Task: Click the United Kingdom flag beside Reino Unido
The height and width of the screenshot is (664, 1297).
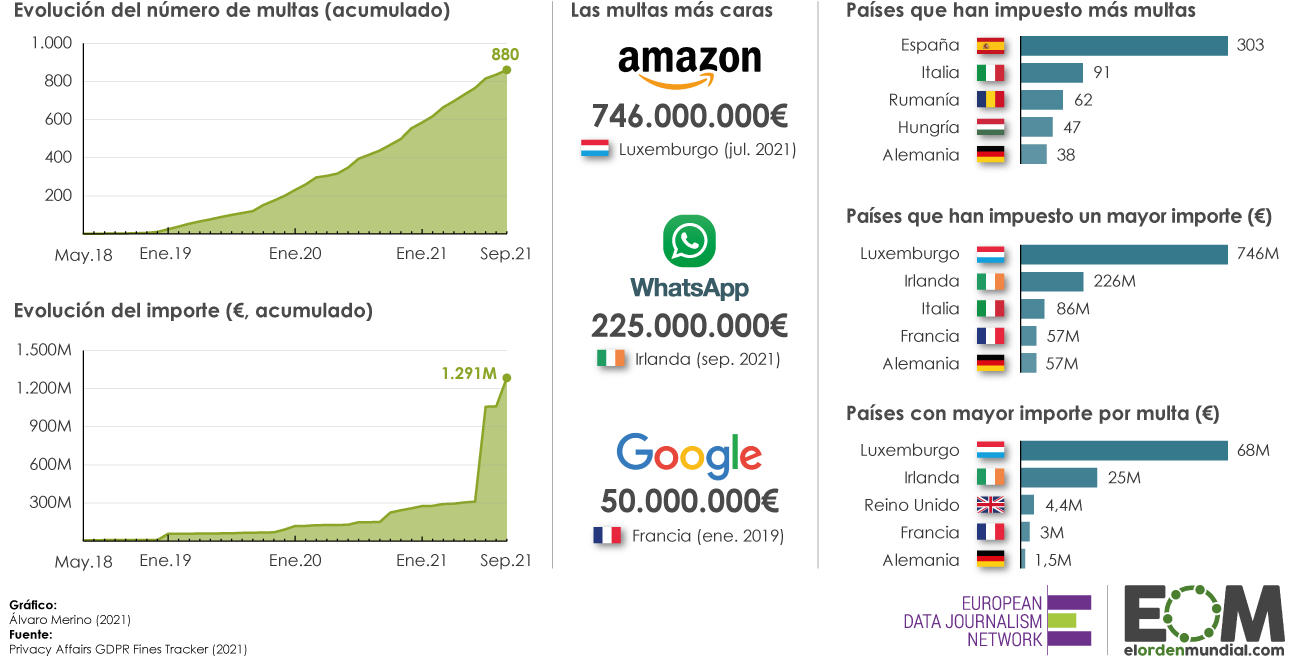Action: pos(990,505)
